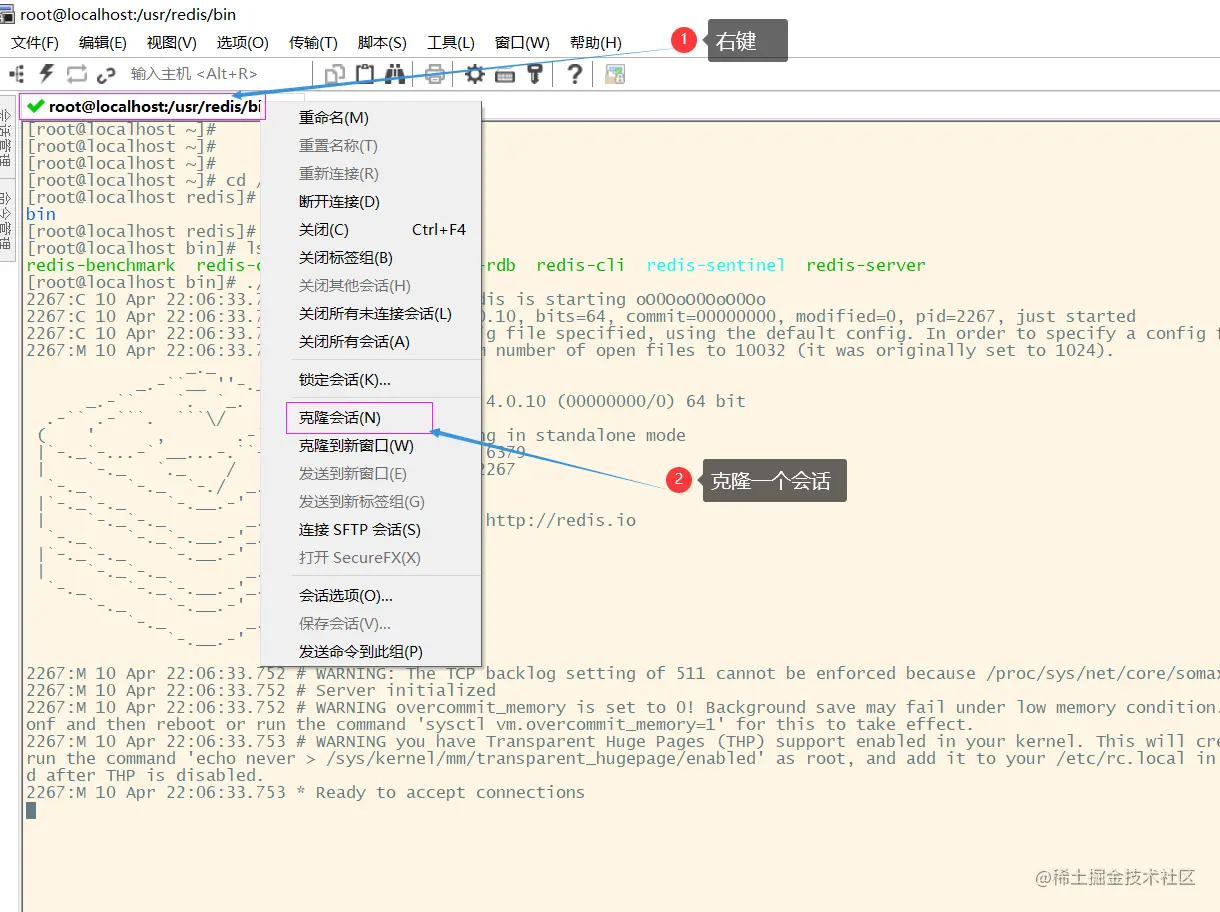1220x912 pixels.
Task: Choose 锁定会话(K)... menu entry
Action: pyautogui.click(x=371, y=380)
